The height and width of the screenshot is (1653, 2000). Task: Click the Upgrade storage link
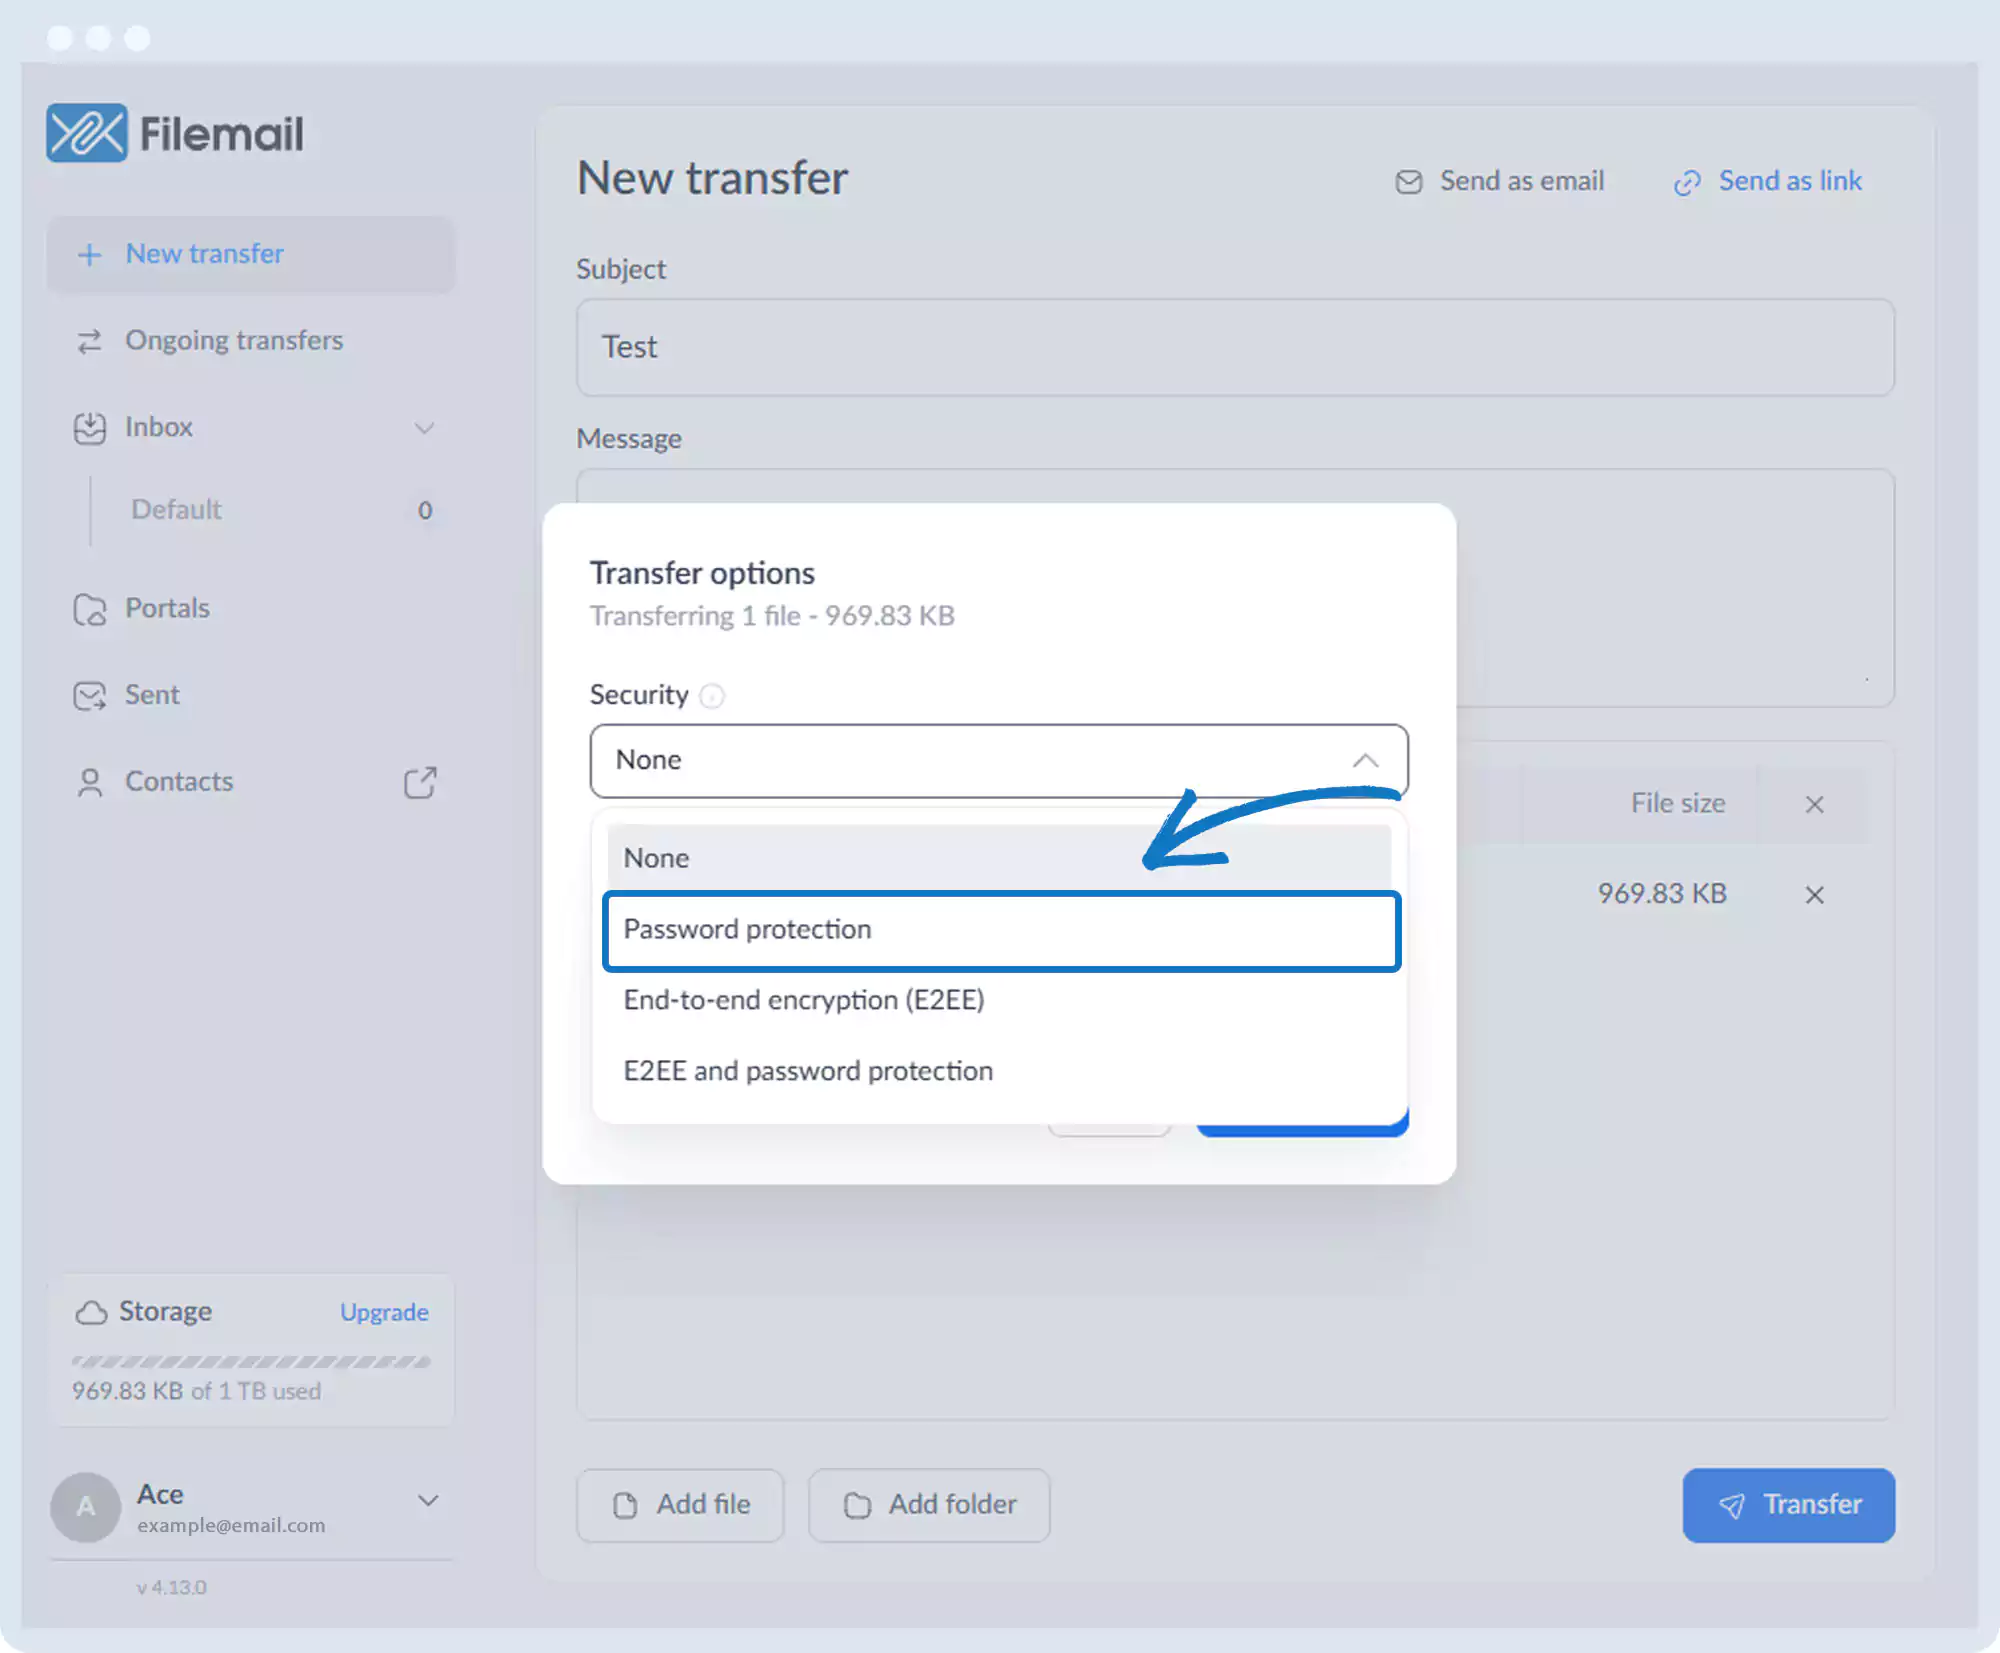(384, 1312)
